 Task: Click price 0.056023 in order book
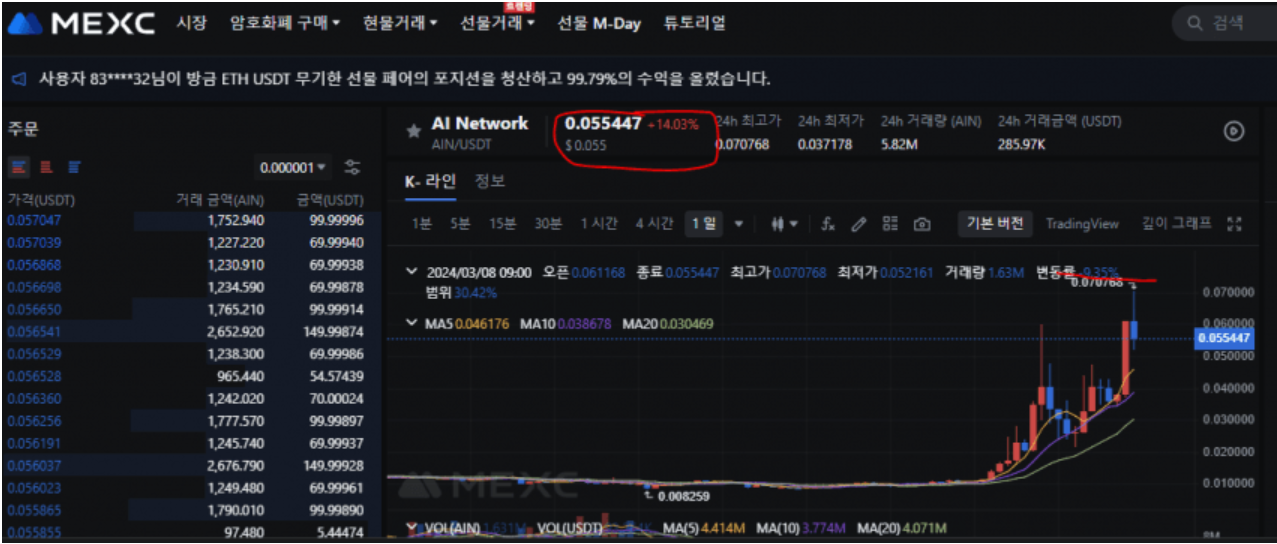point(33,488)
